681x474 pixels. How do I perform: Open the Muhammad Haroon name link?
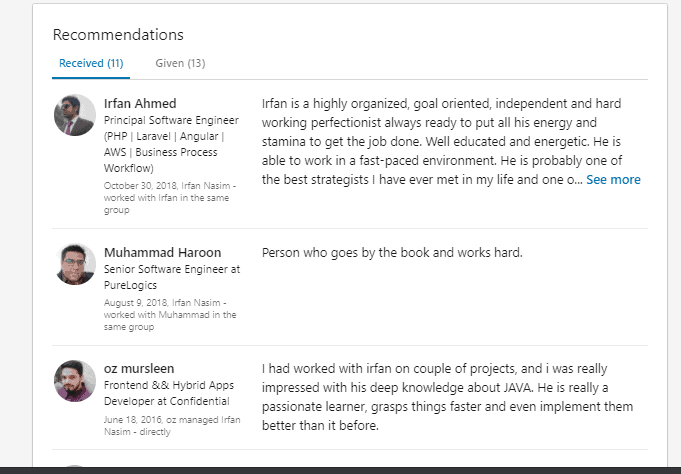click(162, 252)
